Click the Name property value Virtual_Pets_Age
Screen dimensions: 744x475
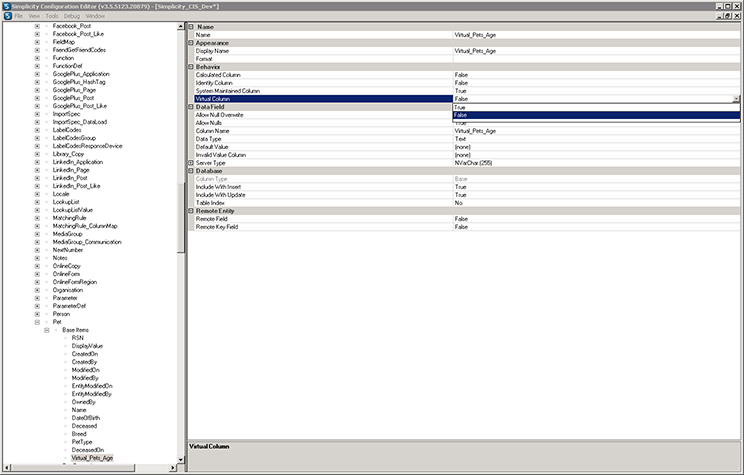pyautogui.click(x=475, y=35)
